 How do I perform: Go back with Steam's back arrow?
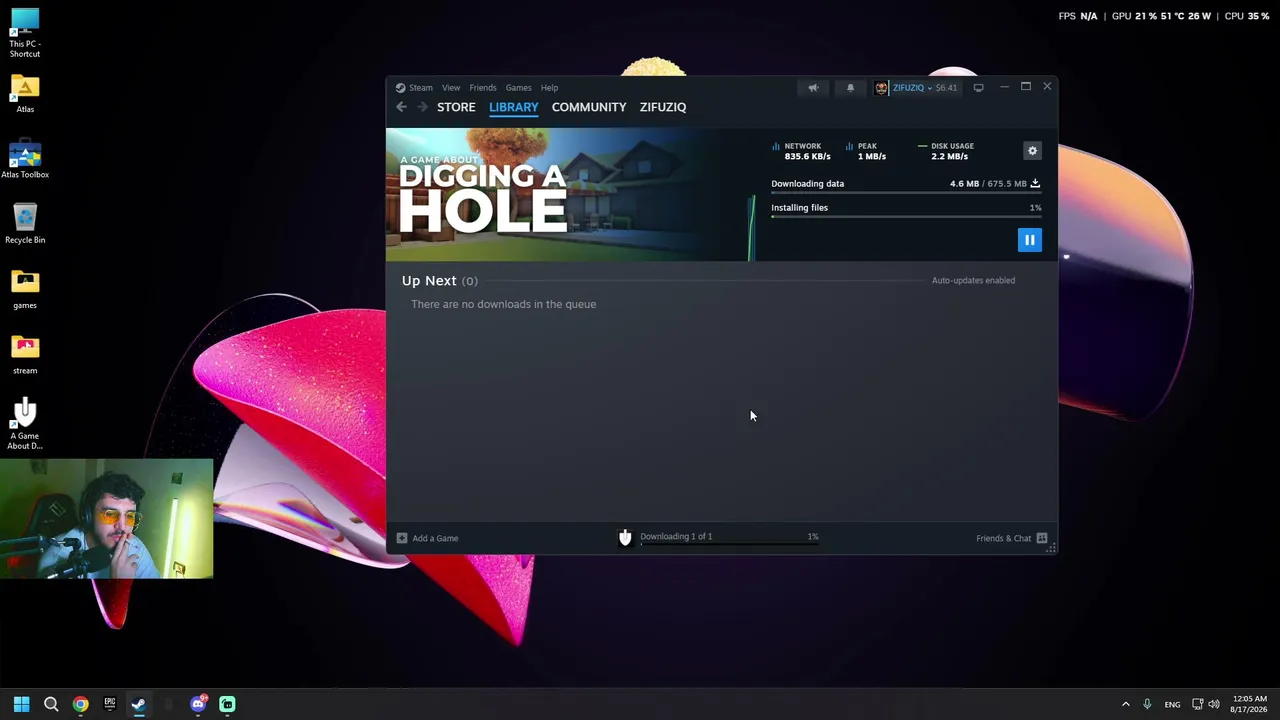tap(401, 107)
